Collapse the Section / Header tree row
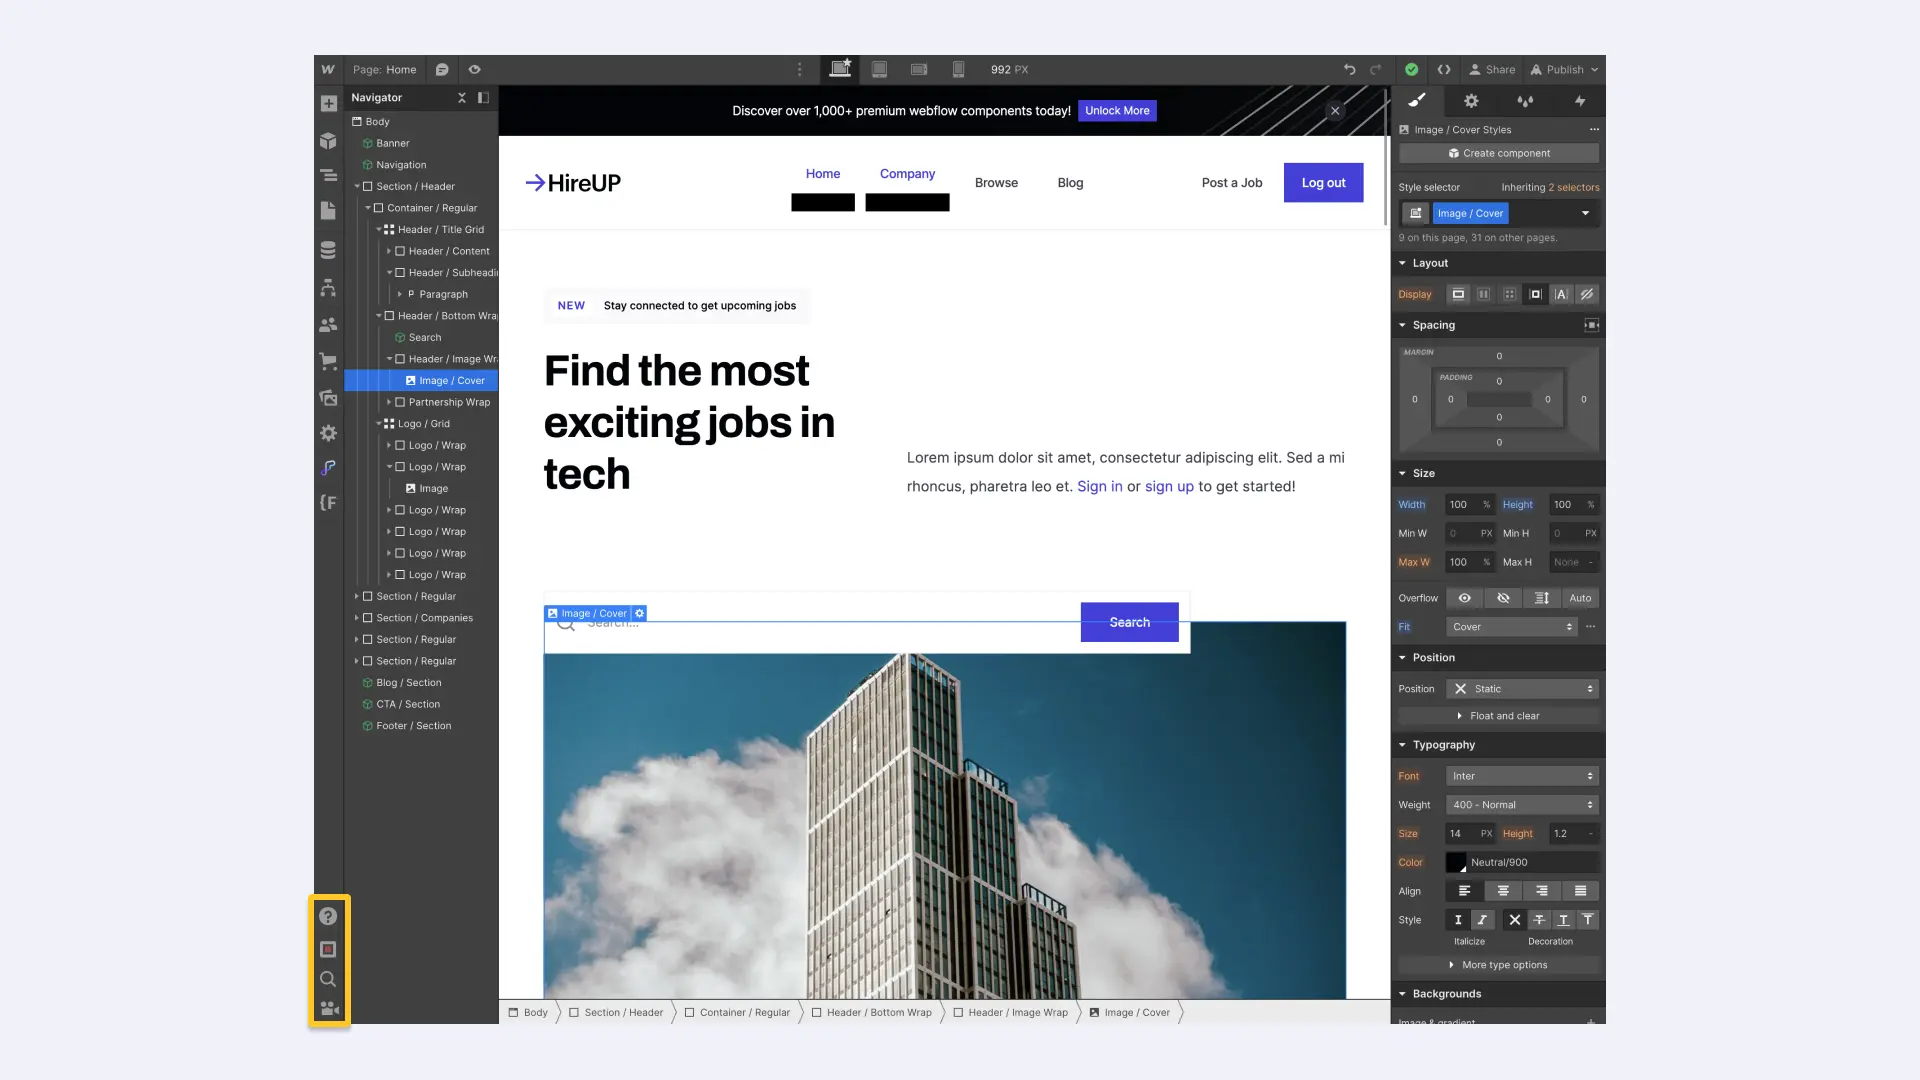The height and width of the screenshot is (1080, 1920). [x=357, y=187]
